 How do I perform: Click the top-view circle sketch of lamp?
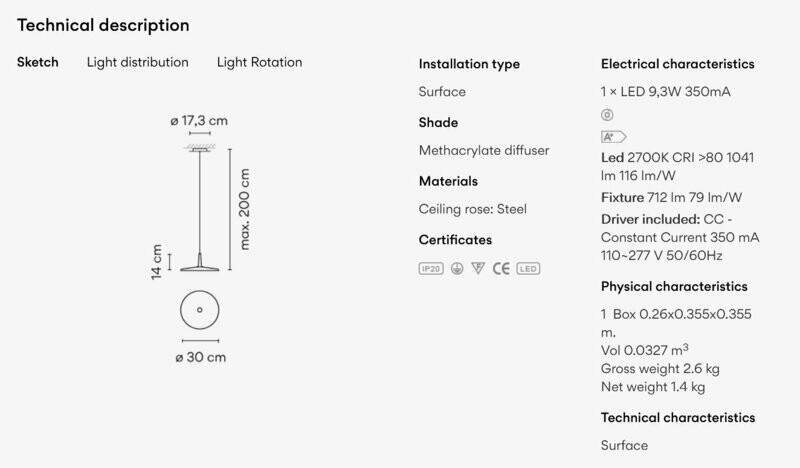pos(199,310)
